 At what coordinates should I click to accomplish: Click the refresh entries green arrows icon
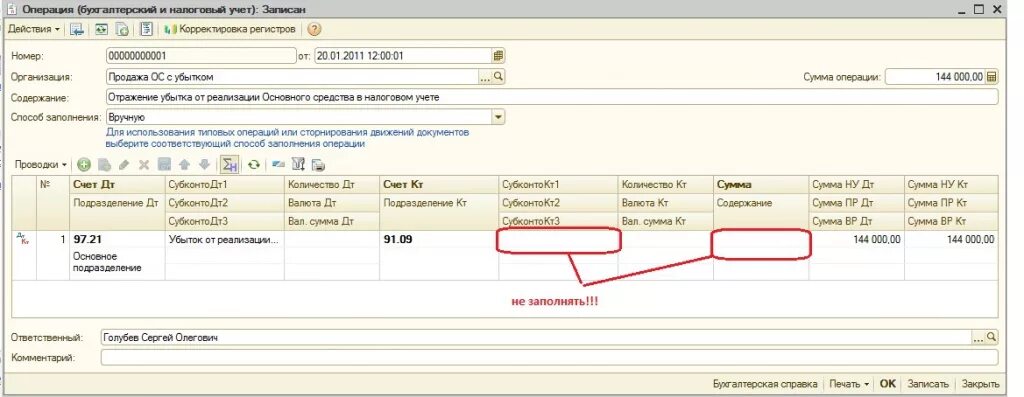pyautogui.click(x=253, y=165)
